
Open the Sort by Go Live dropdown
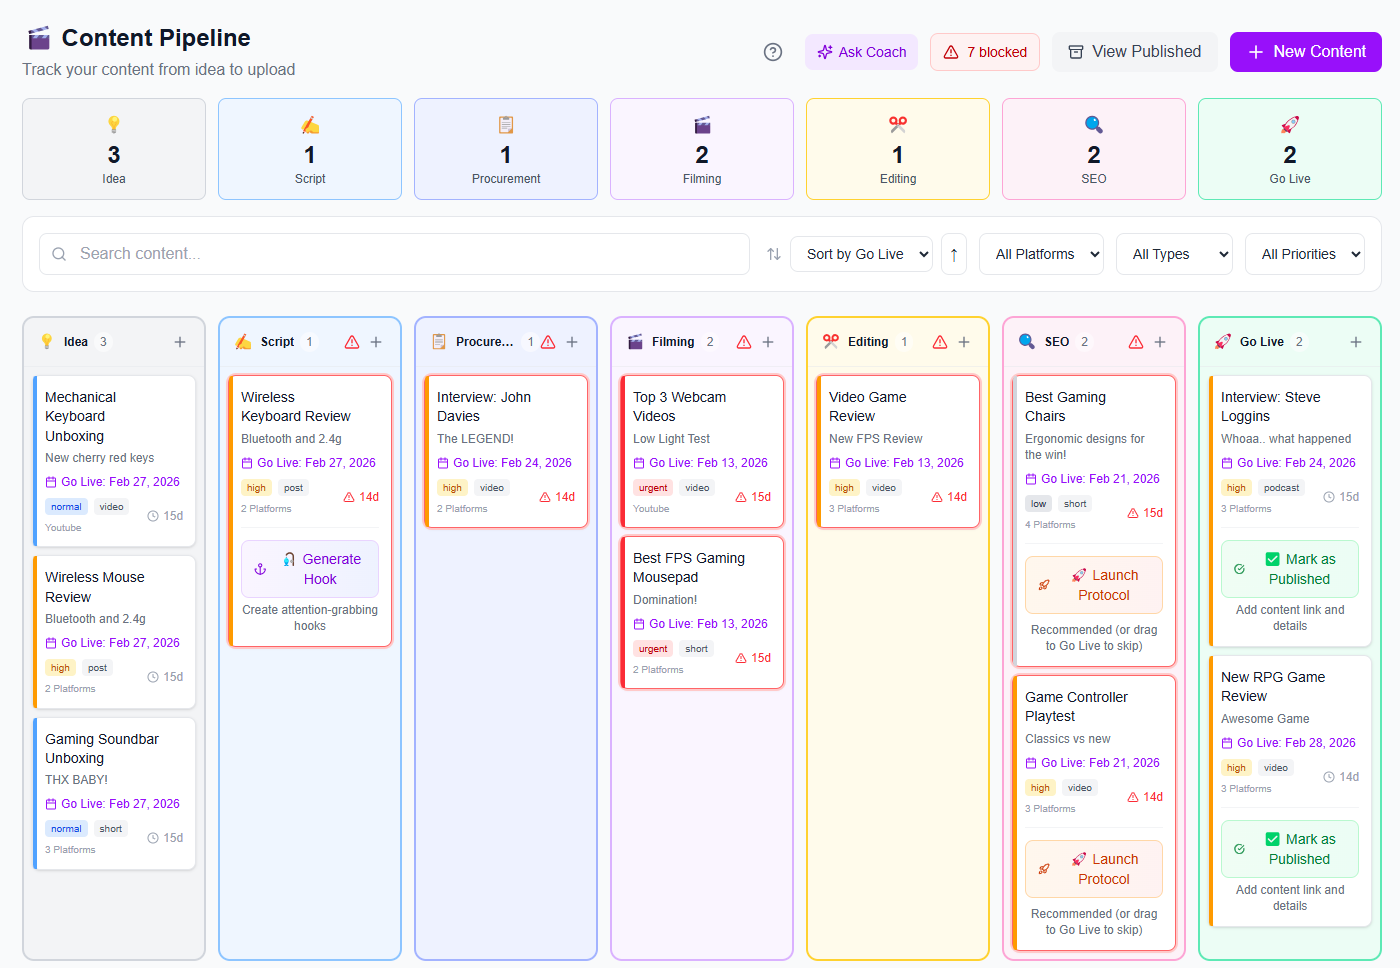(861, 254)
